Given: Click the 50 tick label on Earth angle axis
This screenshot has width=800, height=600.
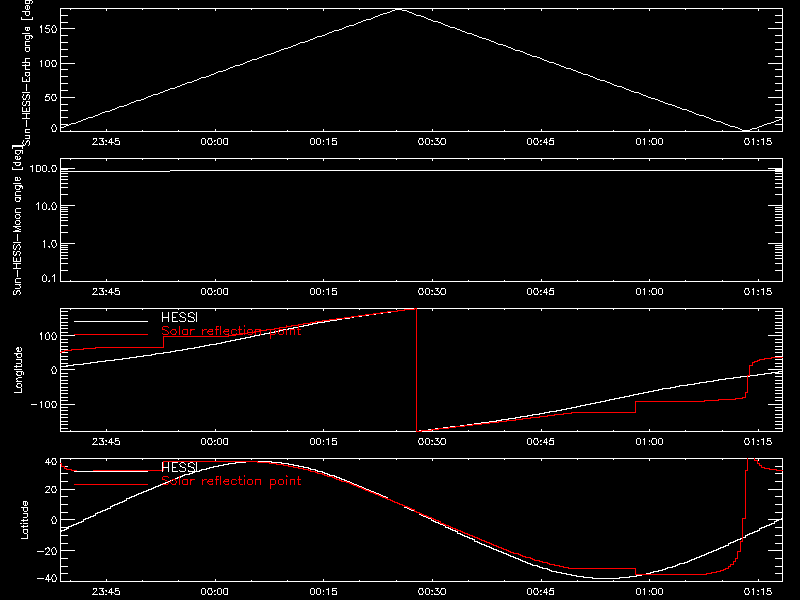Looking at the screenshot, I should click(51, 97).
